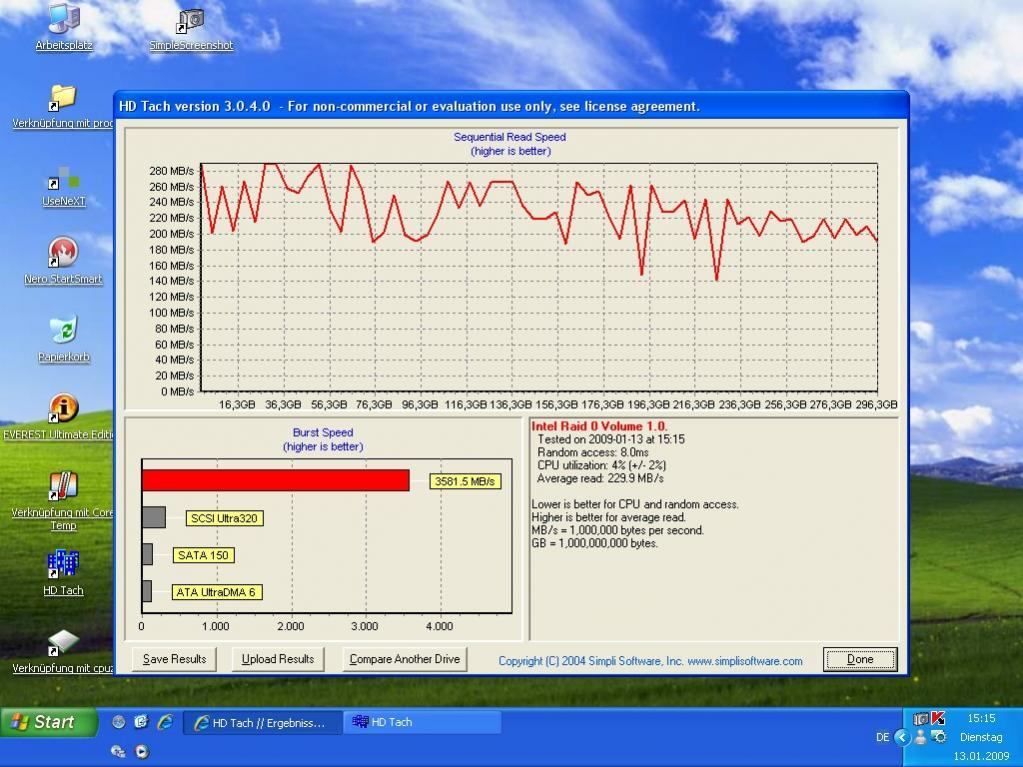Open the Start menu
The width and height of the screenshot is (1023, 767).
click(48, 722)
